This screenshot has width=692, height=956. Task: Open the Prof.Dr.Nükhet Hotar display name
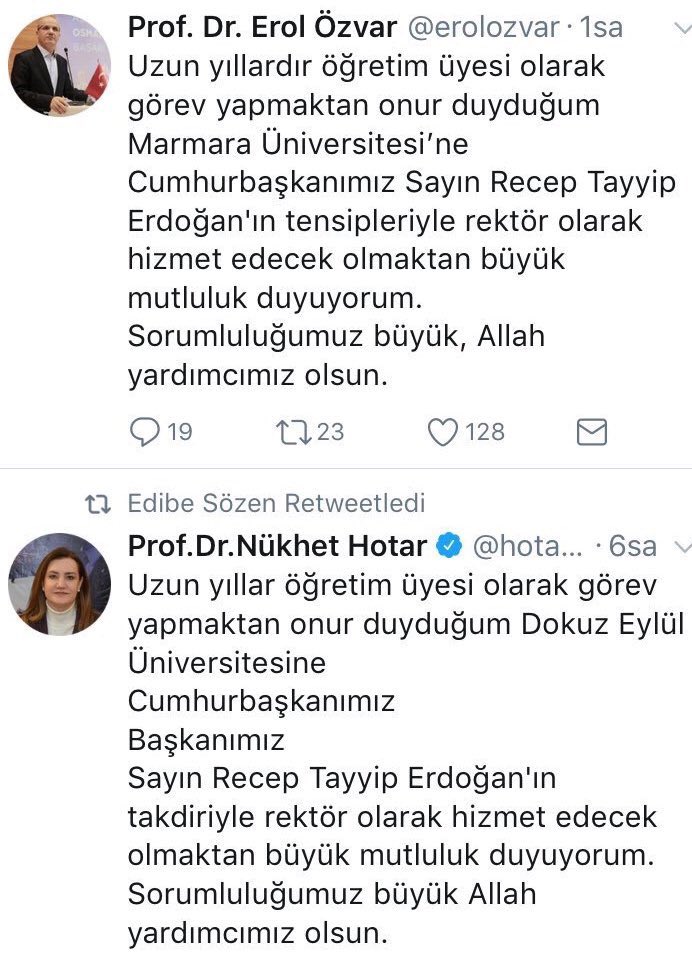[x=278, y=546]
